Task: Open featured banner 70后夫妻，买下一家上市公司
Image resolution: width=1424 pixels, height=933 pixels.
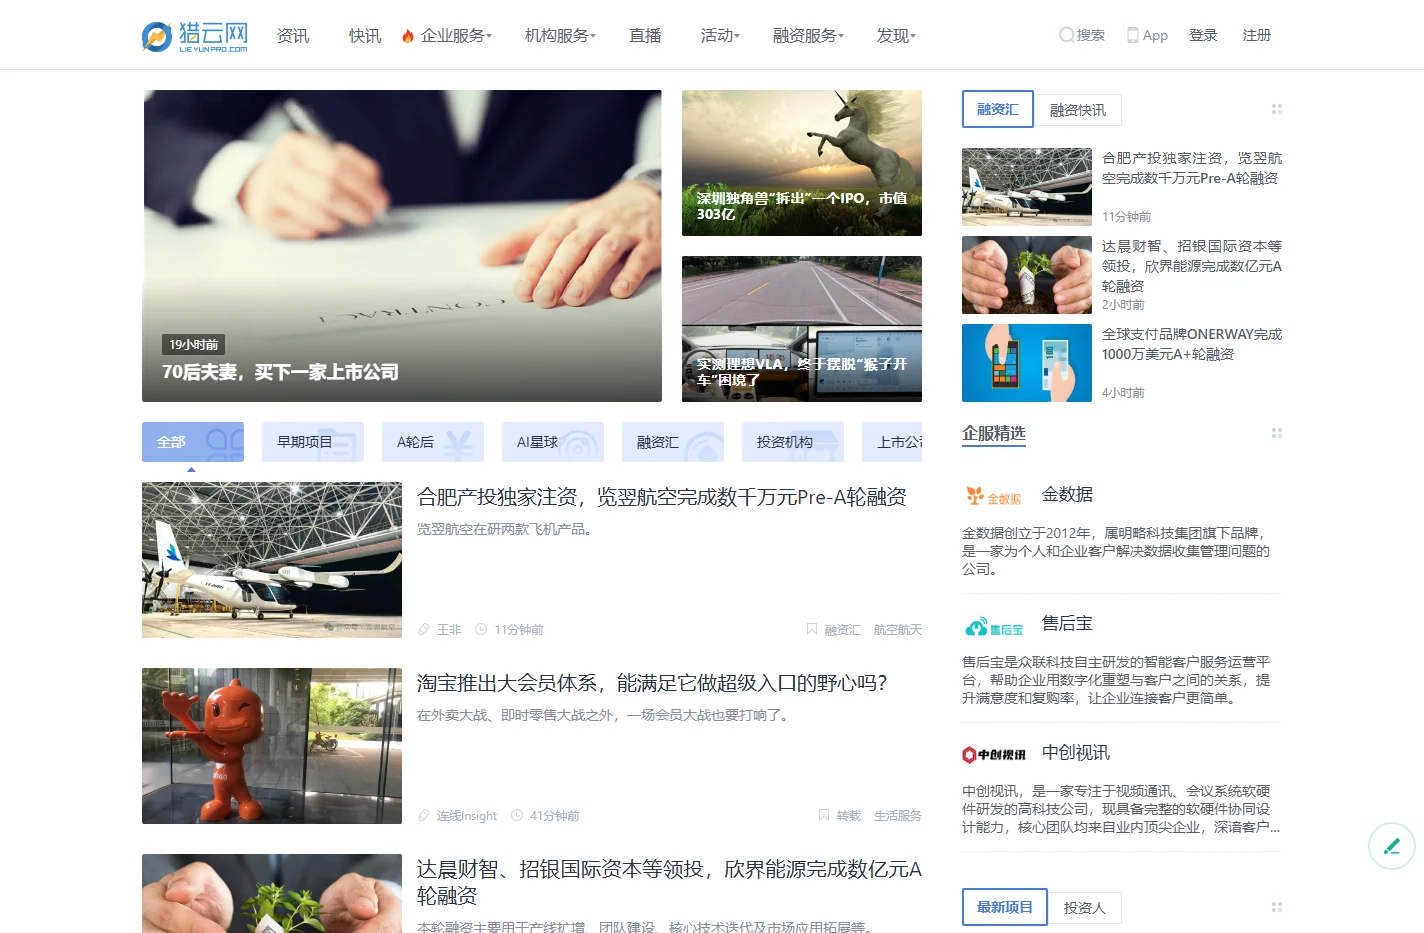Action: point(402,246)
